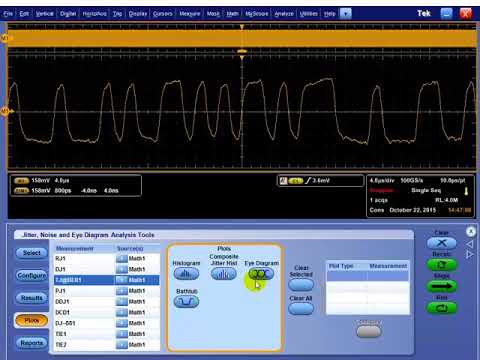
Task: Click the Clear Selected button
Action: (x=301, y=285)
